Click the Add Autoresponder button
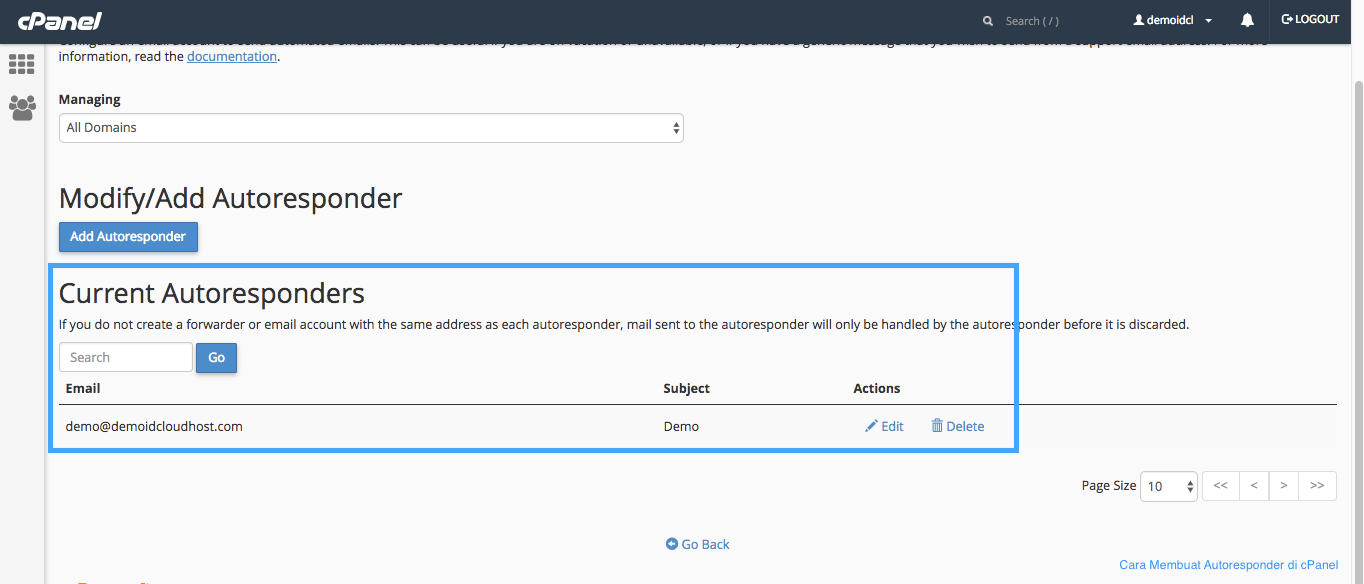1364x584 pixels. 128,236
